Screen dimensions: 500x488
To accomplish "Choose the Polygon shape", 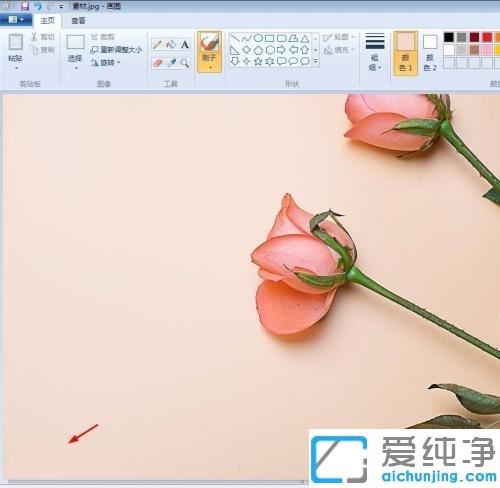I will [293, 38].
